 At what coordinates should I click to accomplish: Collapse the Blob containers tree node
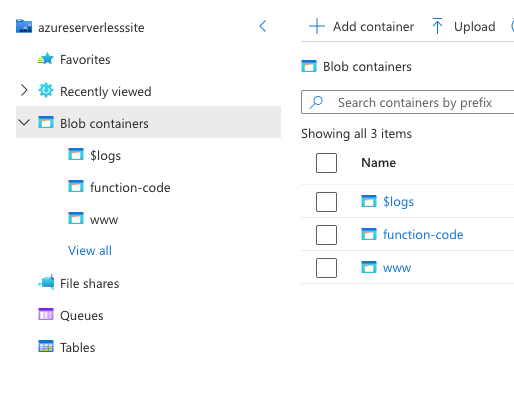pos(24,122)
